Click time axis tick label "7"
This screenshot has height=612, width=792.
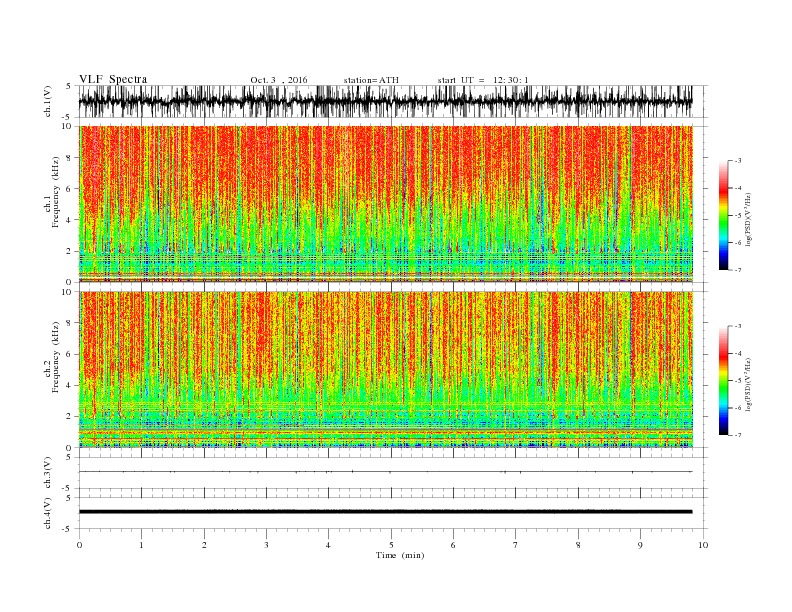516,545
